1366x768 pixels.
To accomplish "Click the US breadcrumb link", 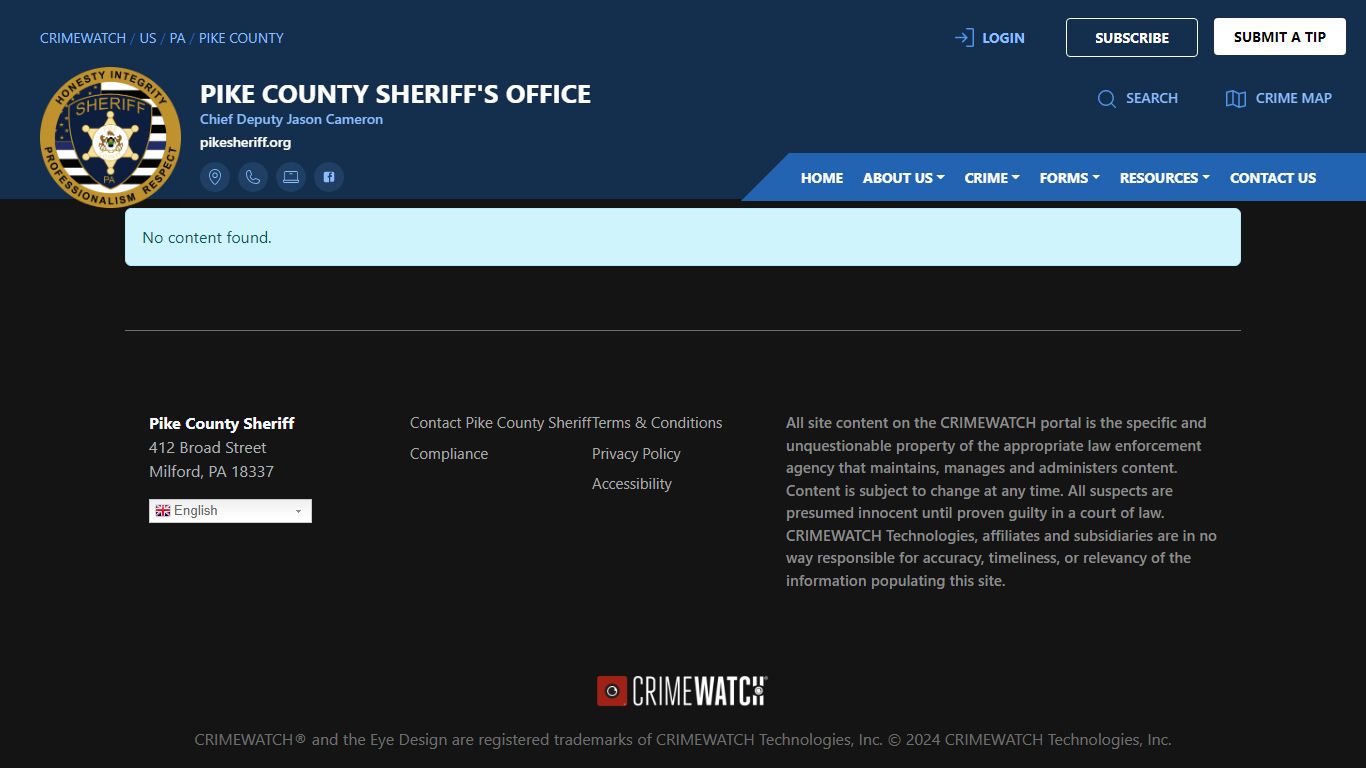I will [148, 38].
